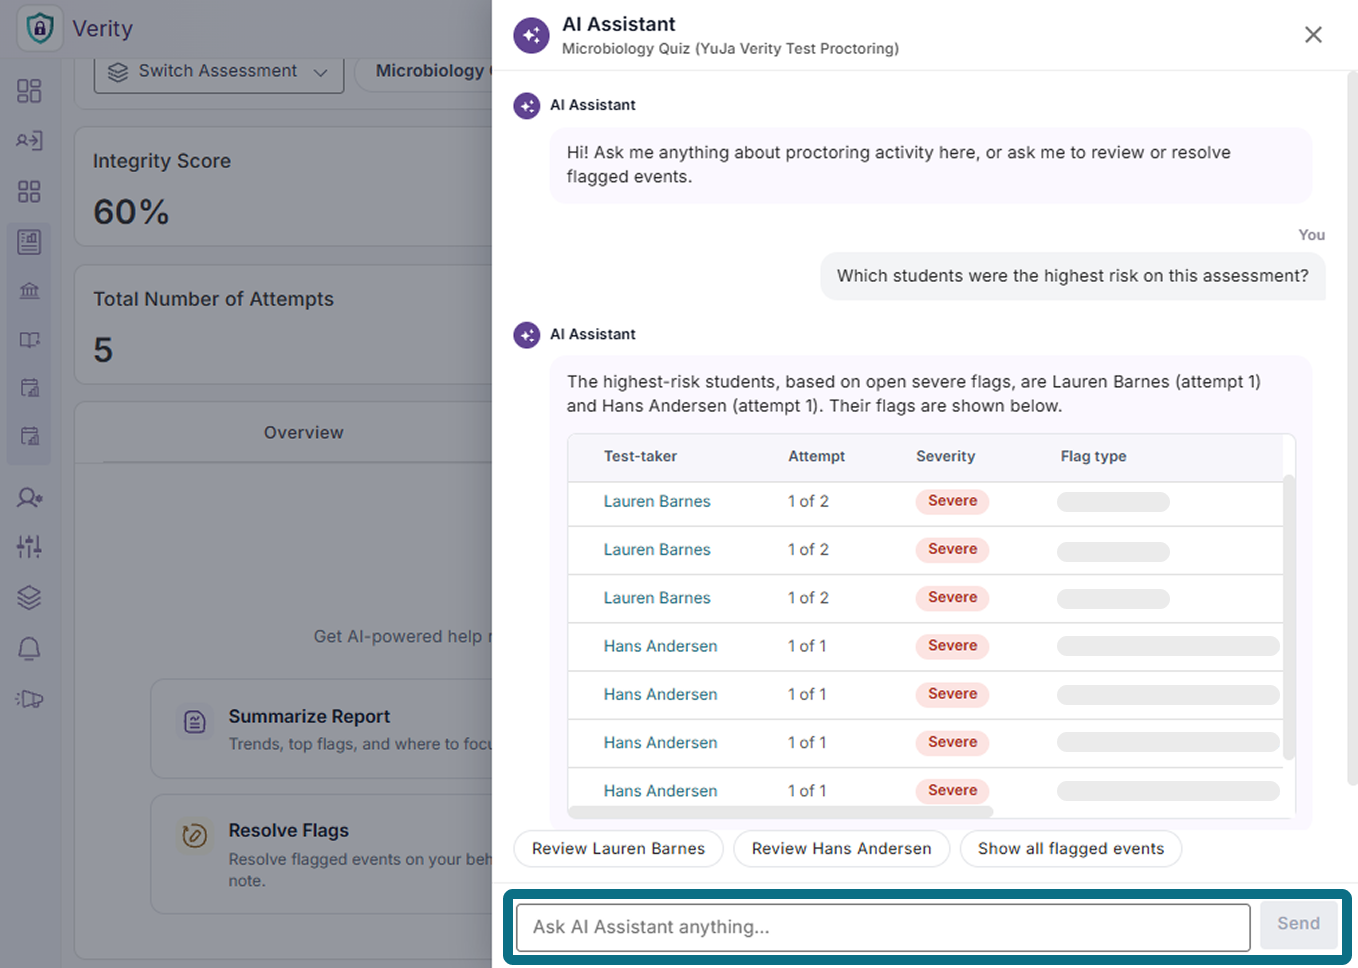Open the institution building icon in sidebar

click(29, 291)
